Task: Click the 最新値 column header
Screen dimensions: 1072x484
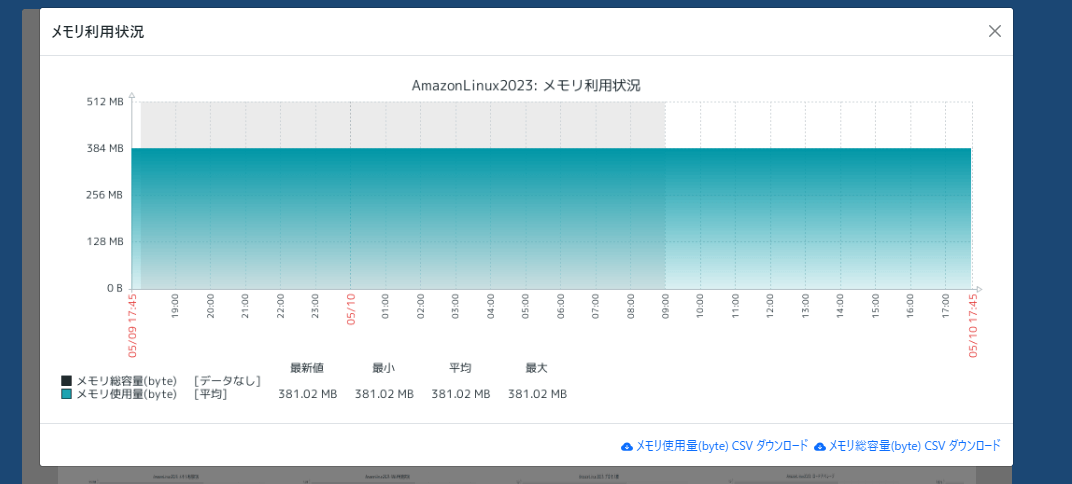Action: click(307, 368)
